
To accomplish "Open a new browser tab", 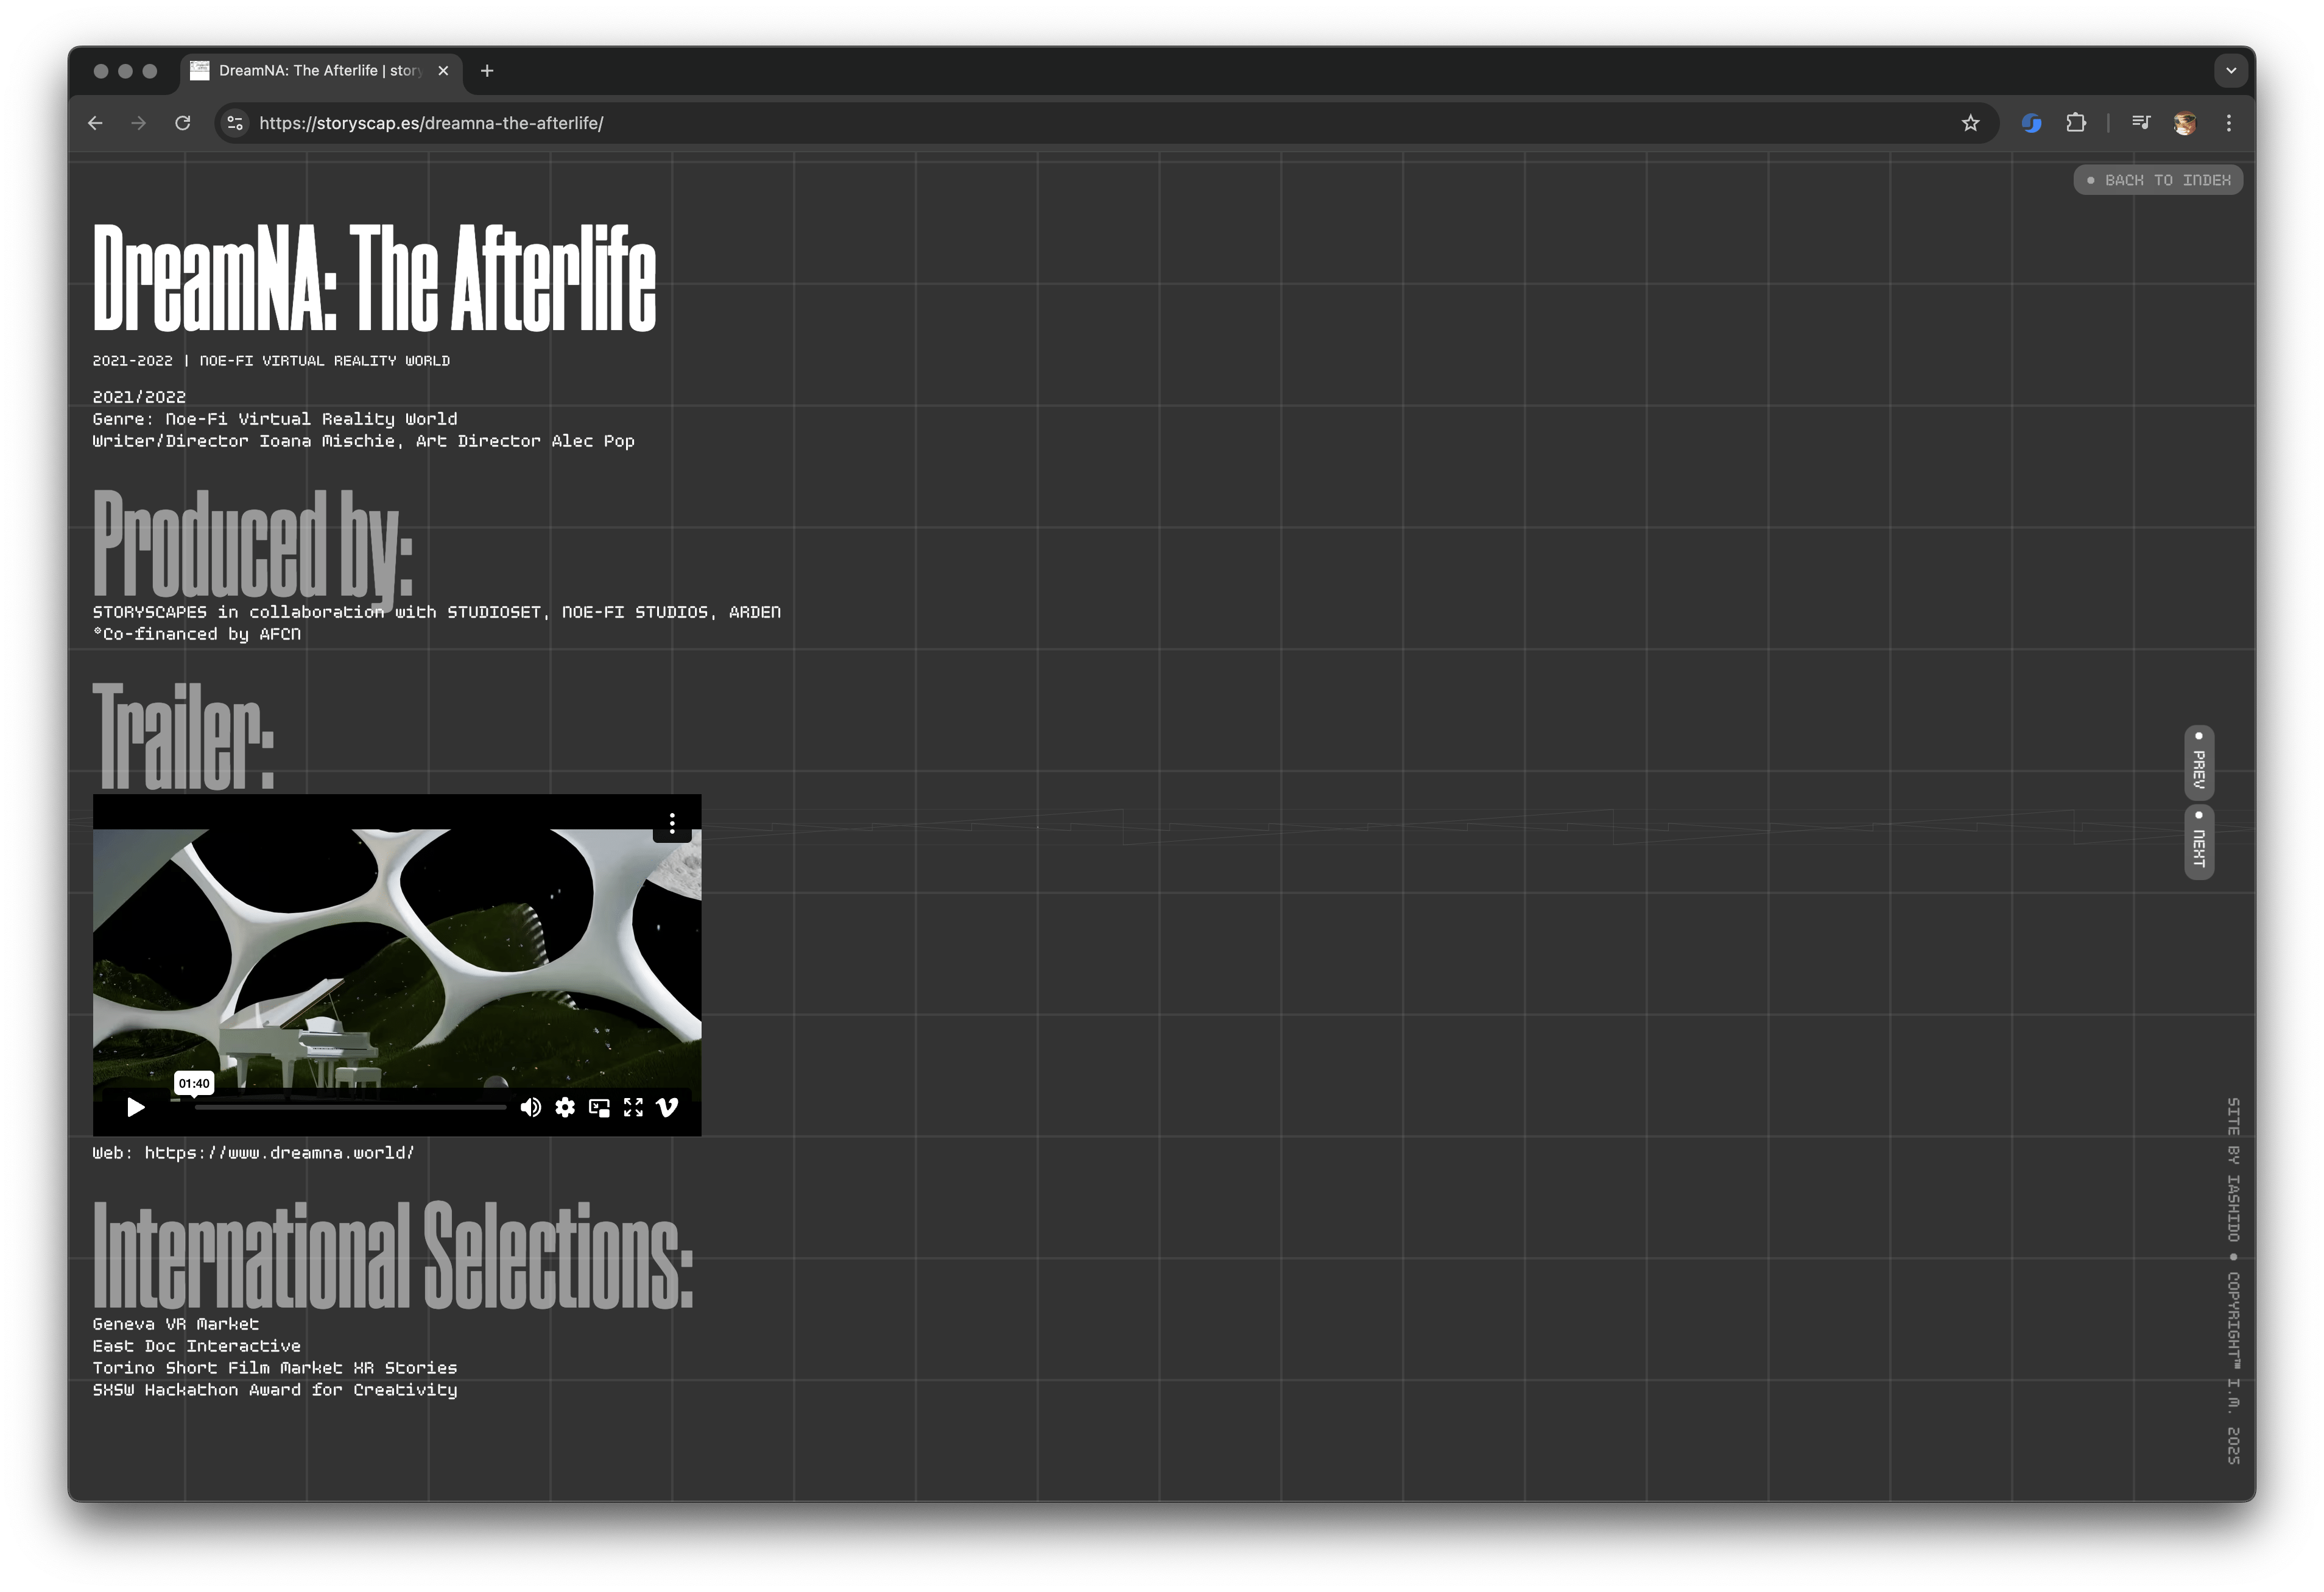I will (487, 71).
